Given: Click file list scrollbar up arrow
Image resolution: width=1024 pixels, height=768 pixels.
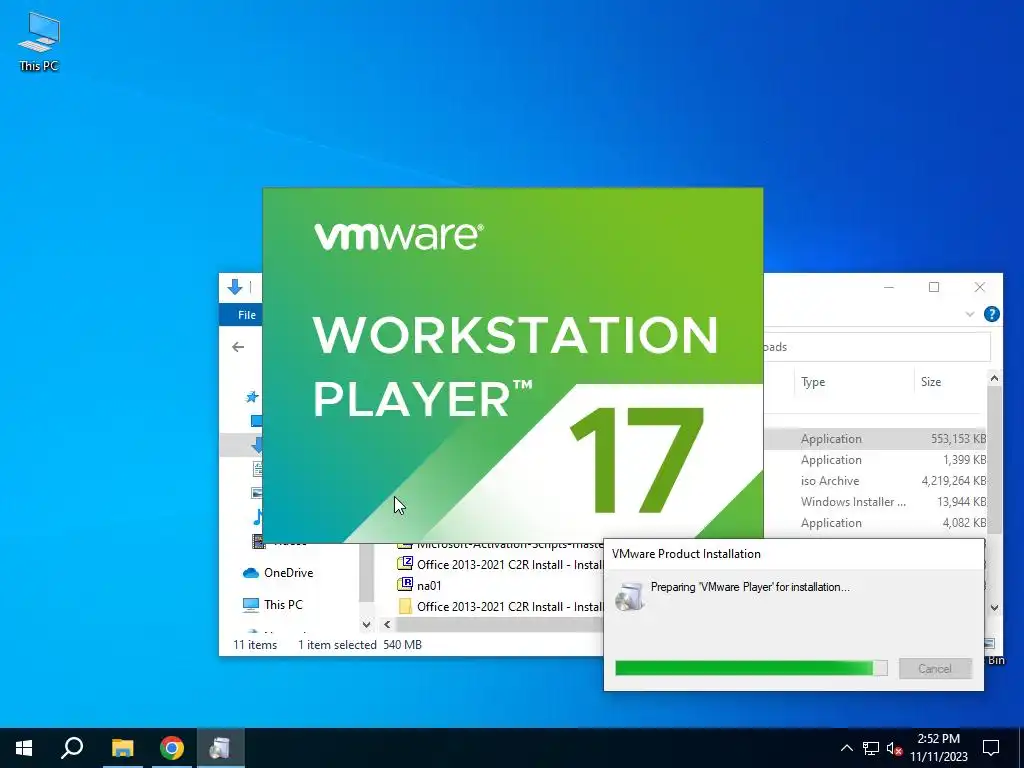Looking at the screenshot, I should (x=994, y=378).
